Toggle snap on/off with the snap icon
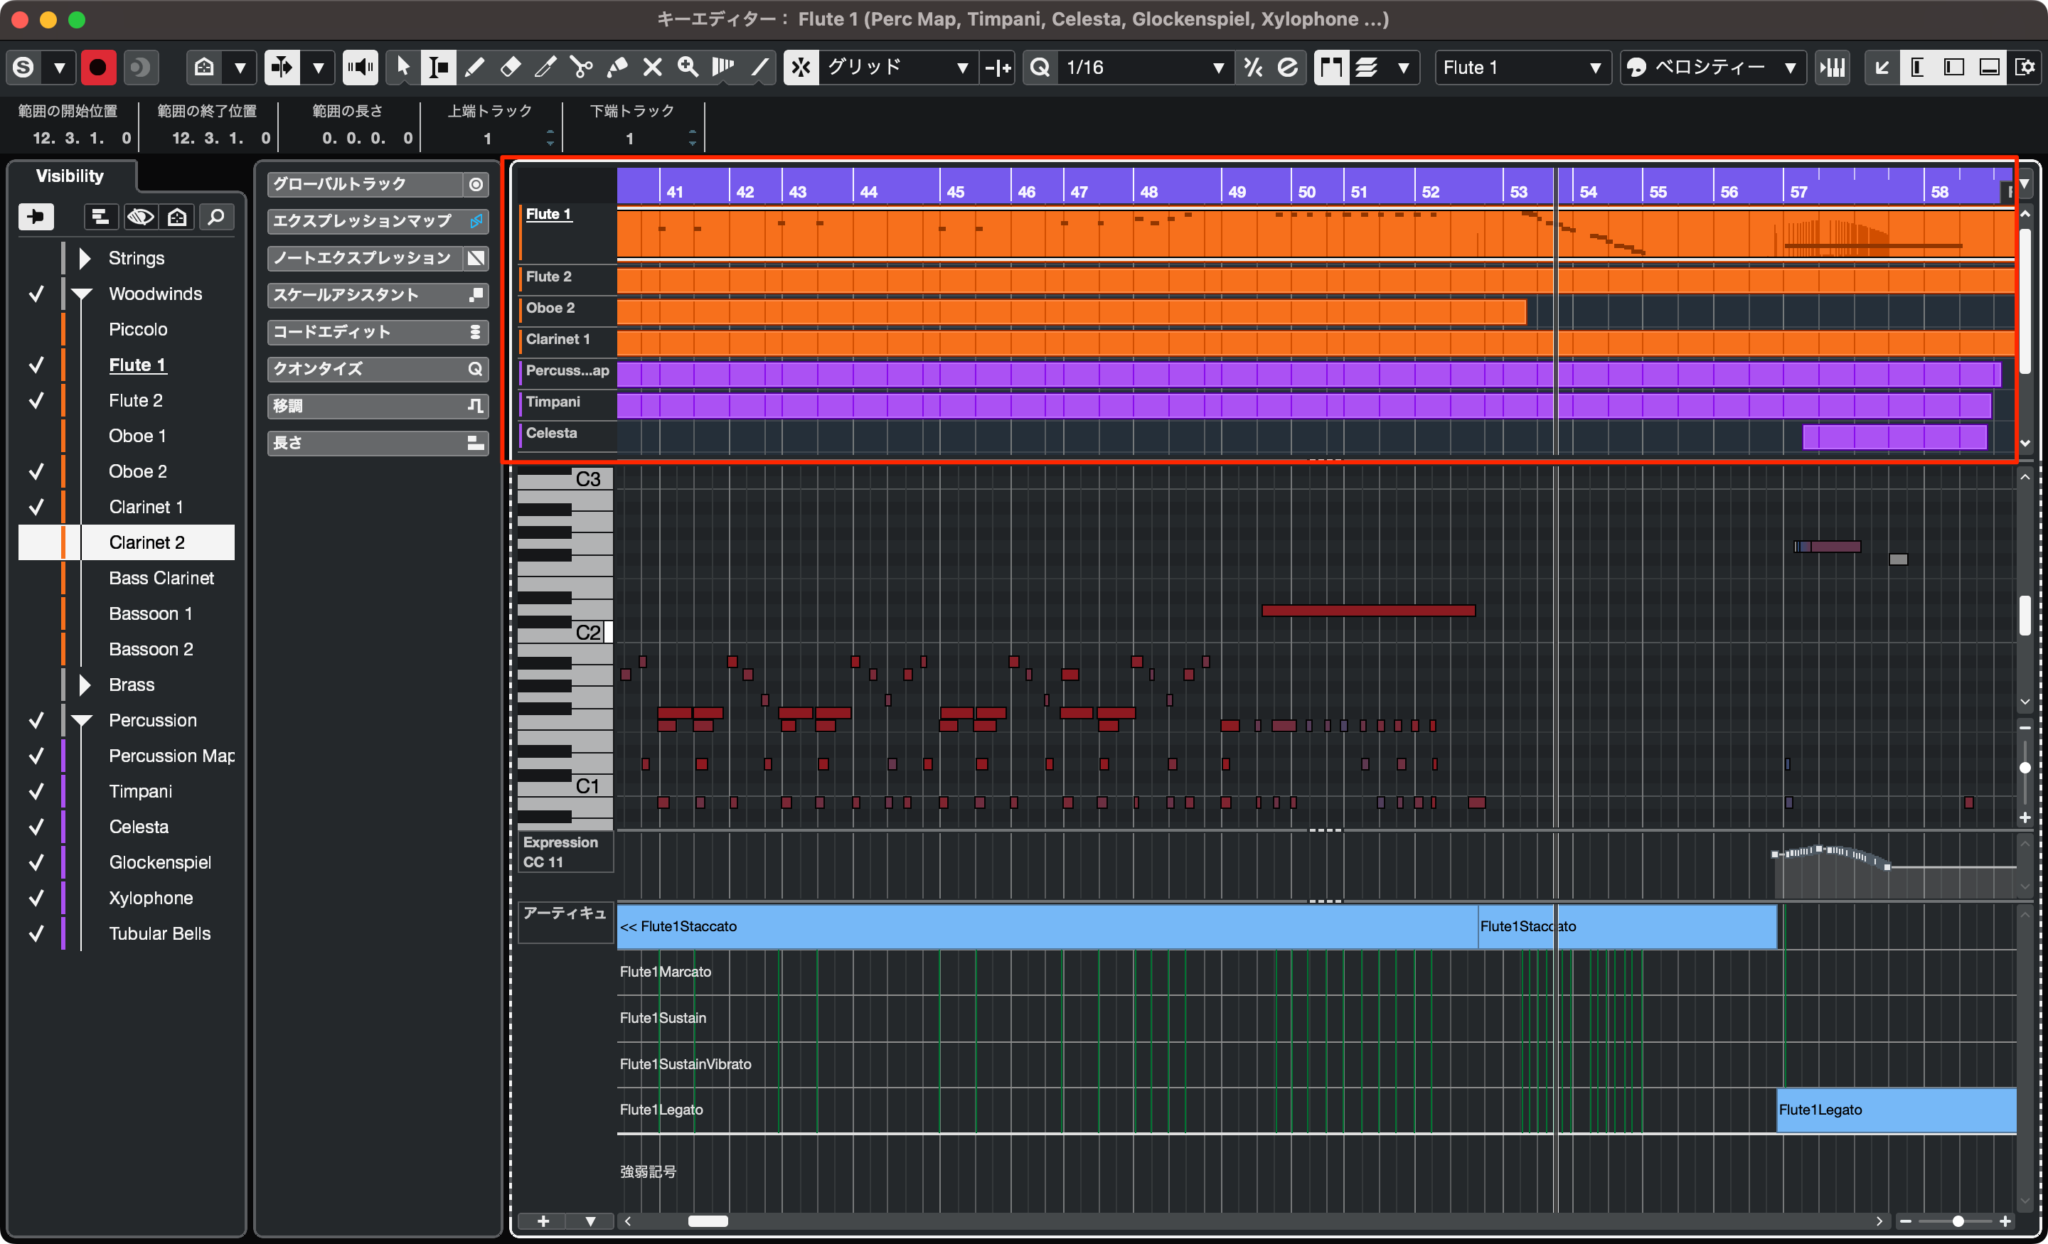Image resolution: width=2048 pixels, height=1244 pixels. (x=802, y=67)
